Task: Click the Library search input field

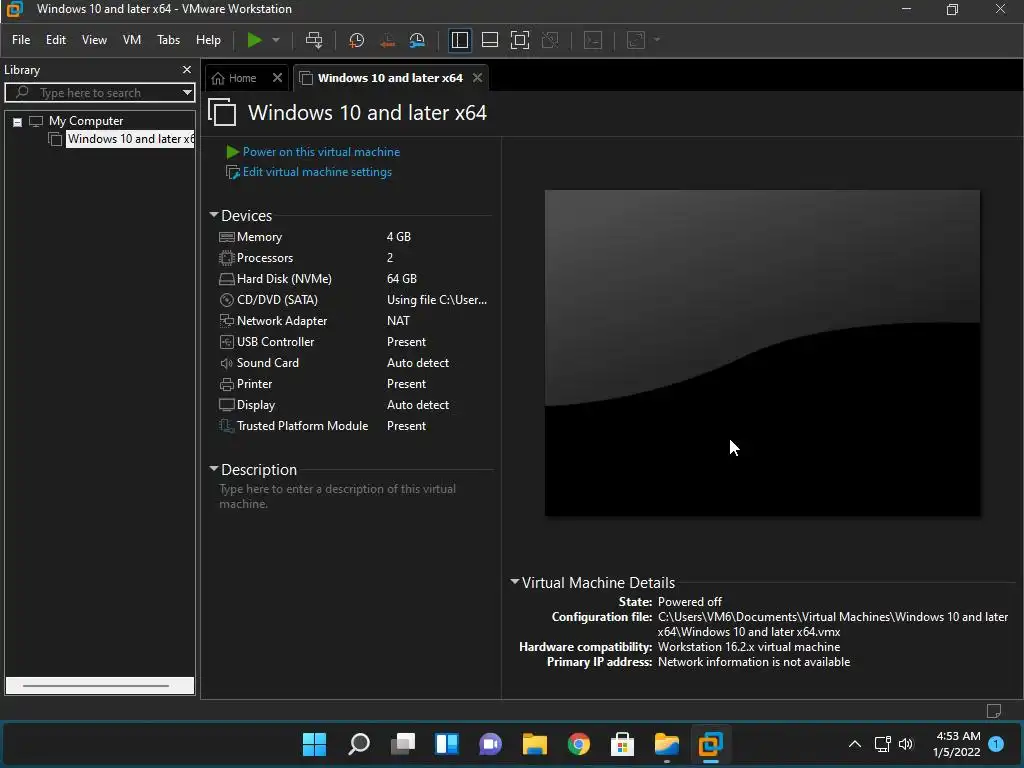Action: (98, 93)
